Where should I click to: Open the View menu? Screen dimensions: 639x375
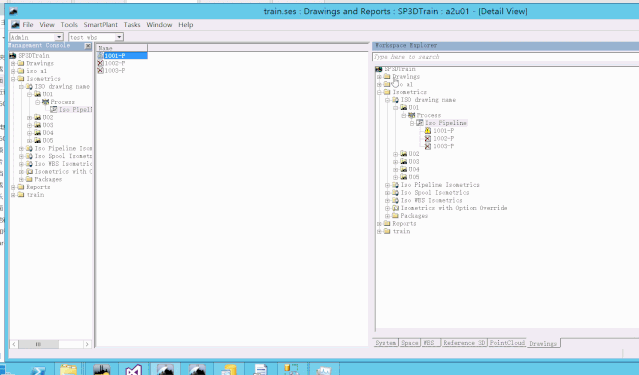click(x=47, y=25)
